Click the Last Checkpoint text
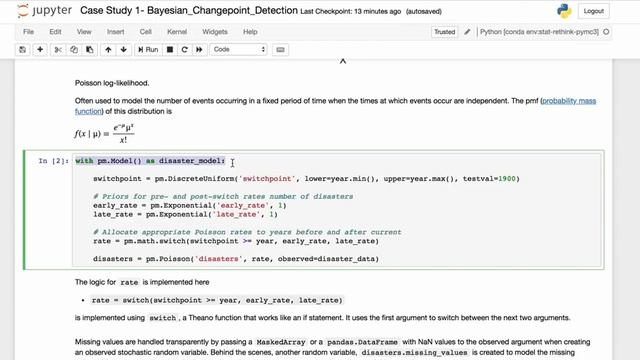The image size is (640, 360). (x=351, y=11)
